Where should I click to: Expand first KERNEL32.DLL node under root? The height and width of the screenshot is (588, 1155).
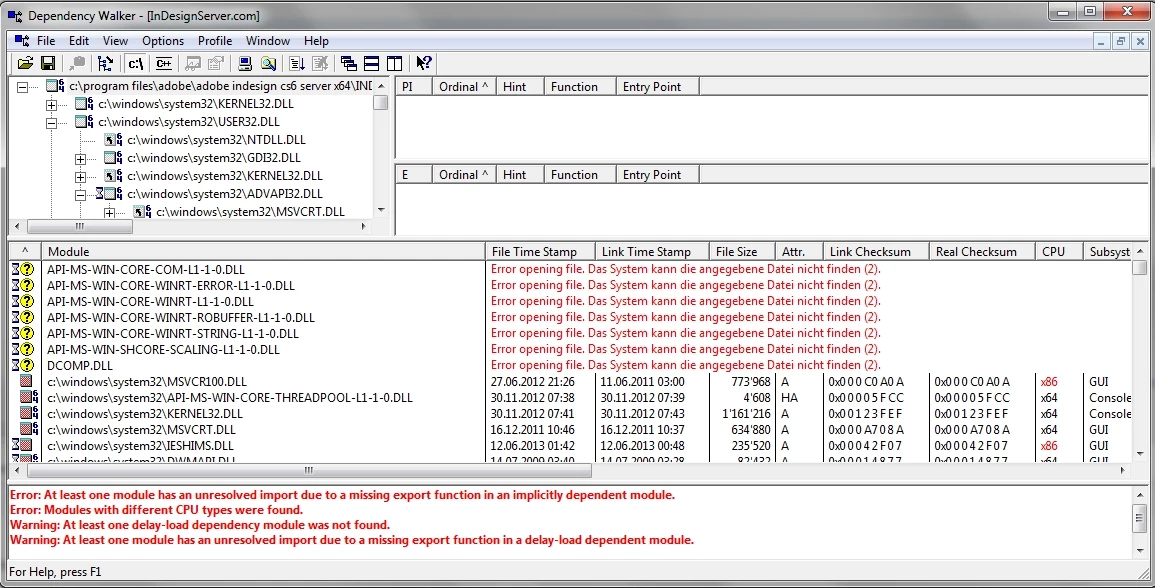click(x=51, y=105)
